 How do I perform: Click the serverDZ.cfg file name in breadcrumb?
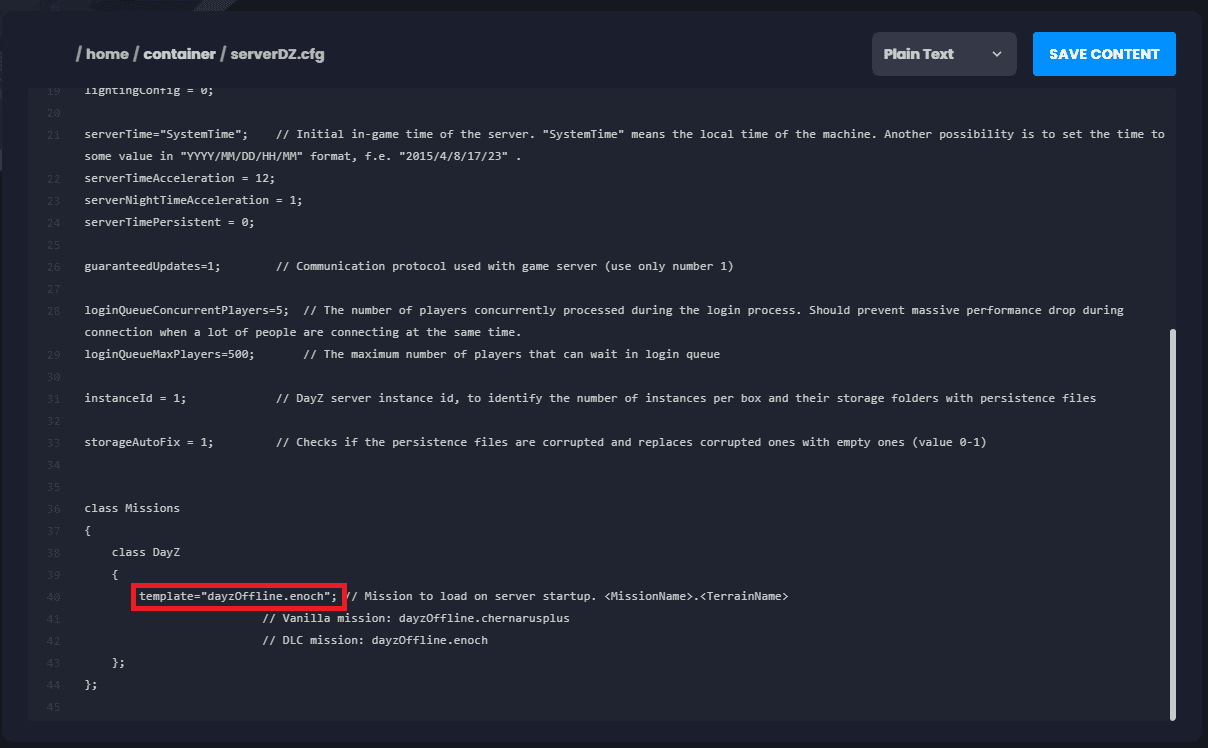click(277, 54)
